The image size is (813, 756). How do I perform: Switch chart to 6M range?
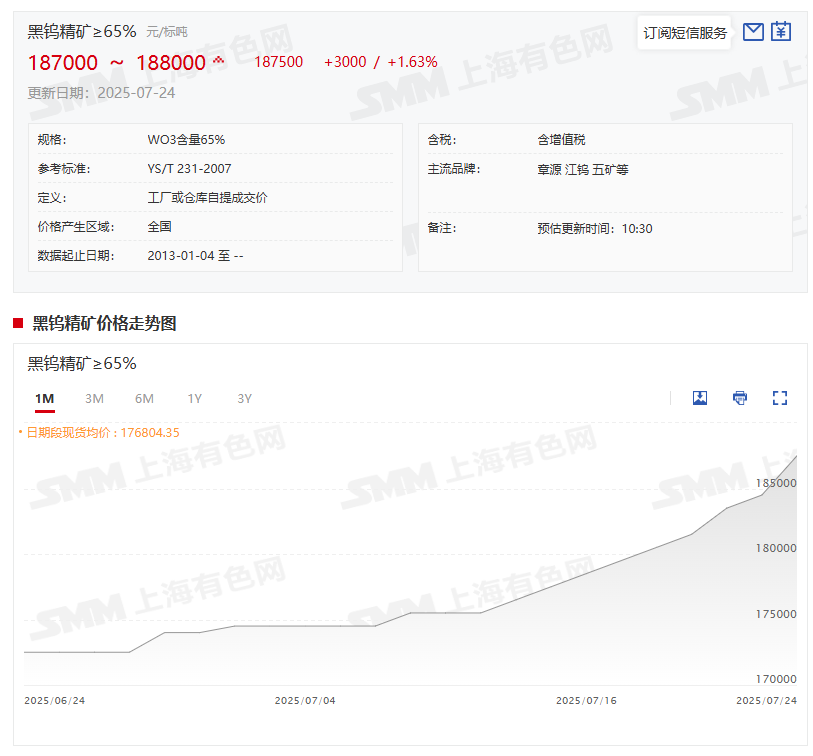point(144,399)
